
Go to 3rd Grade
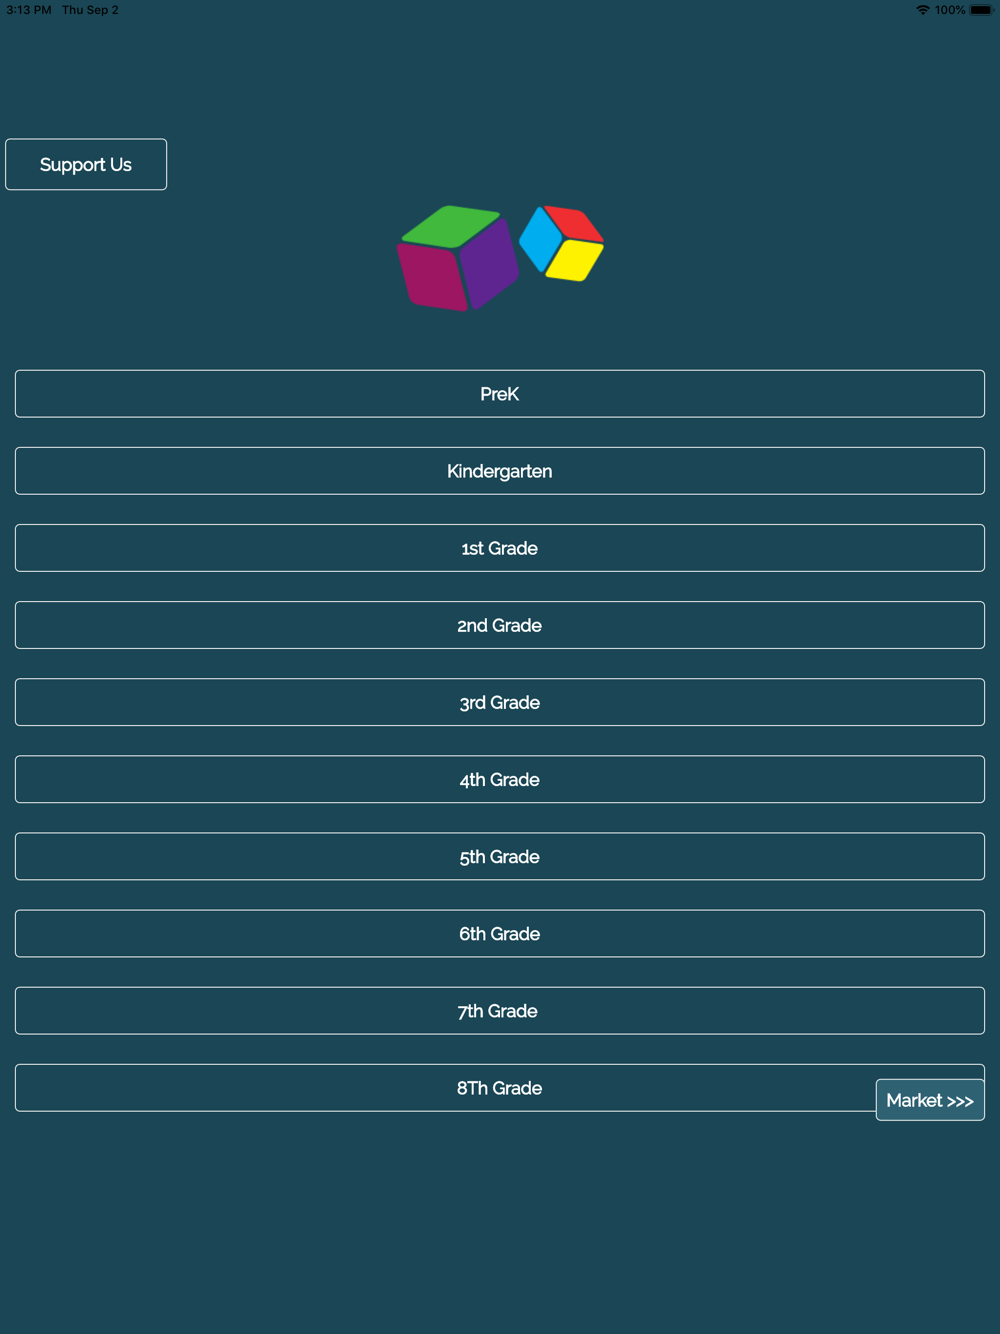pyautogui.click(x=500, y=702)
